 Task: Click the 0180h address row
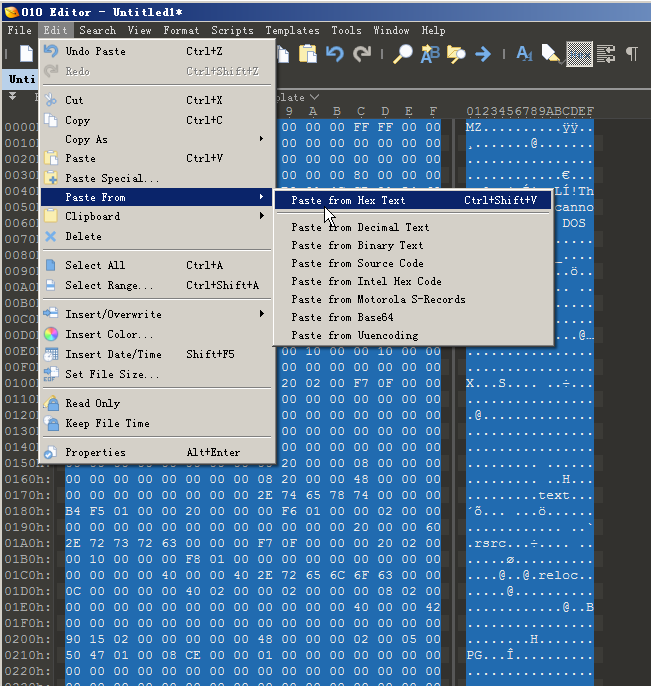(x=28, y=511)
